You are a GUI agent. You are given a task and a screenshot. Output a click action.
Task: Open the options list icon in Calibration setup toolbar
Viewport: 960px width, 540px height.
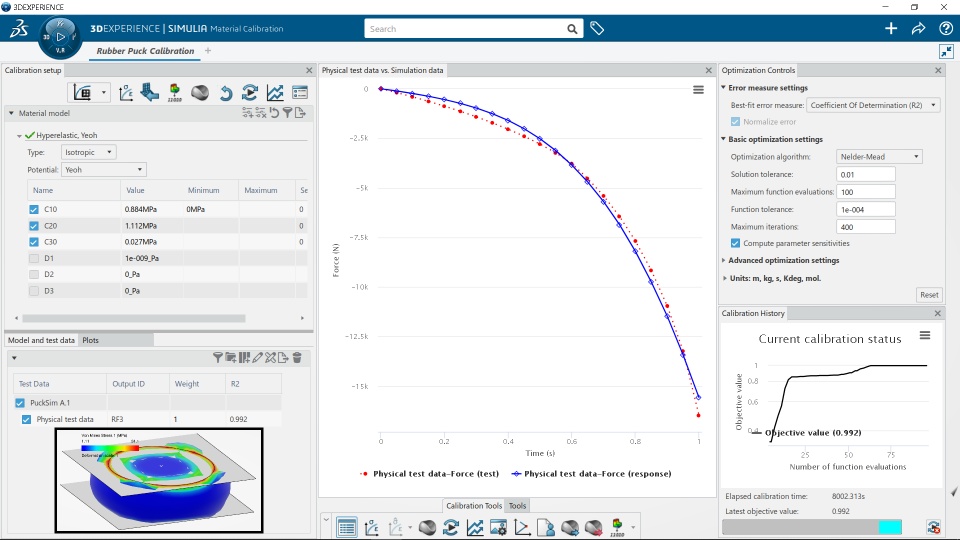click(x=300, y=92)
